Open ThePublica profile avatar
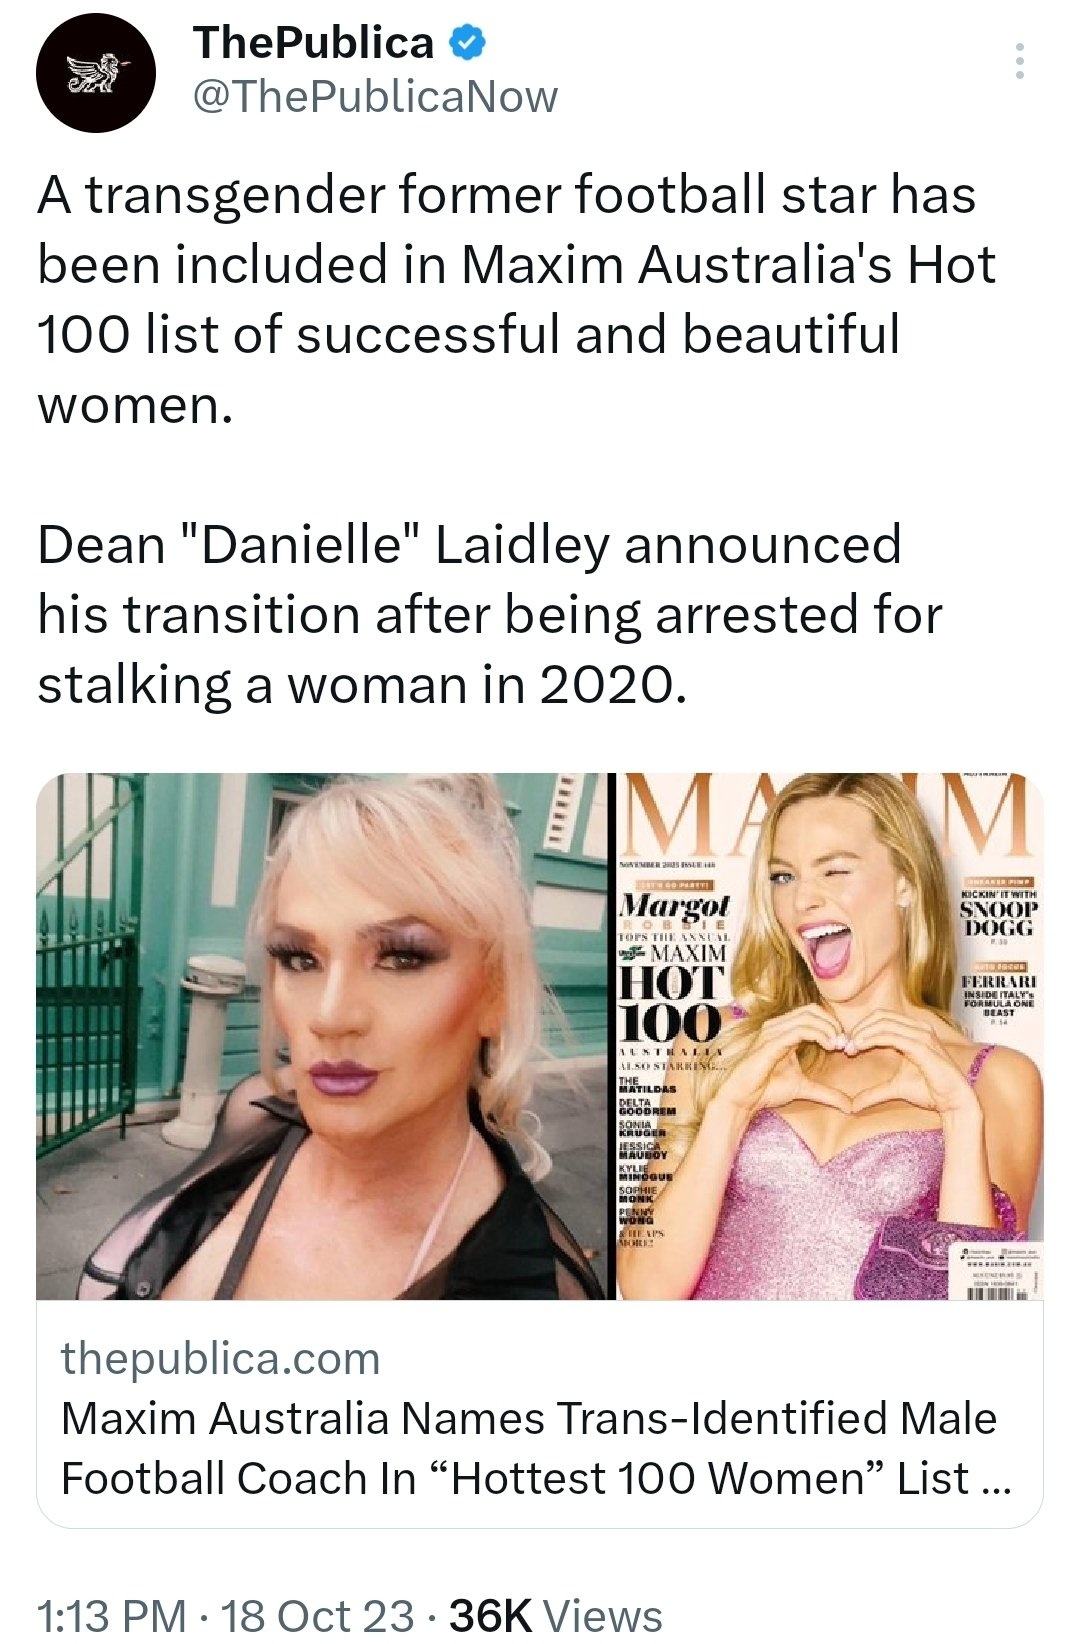The height and width of the screenshot is (1644, 1080). click(x=96, y=73)
